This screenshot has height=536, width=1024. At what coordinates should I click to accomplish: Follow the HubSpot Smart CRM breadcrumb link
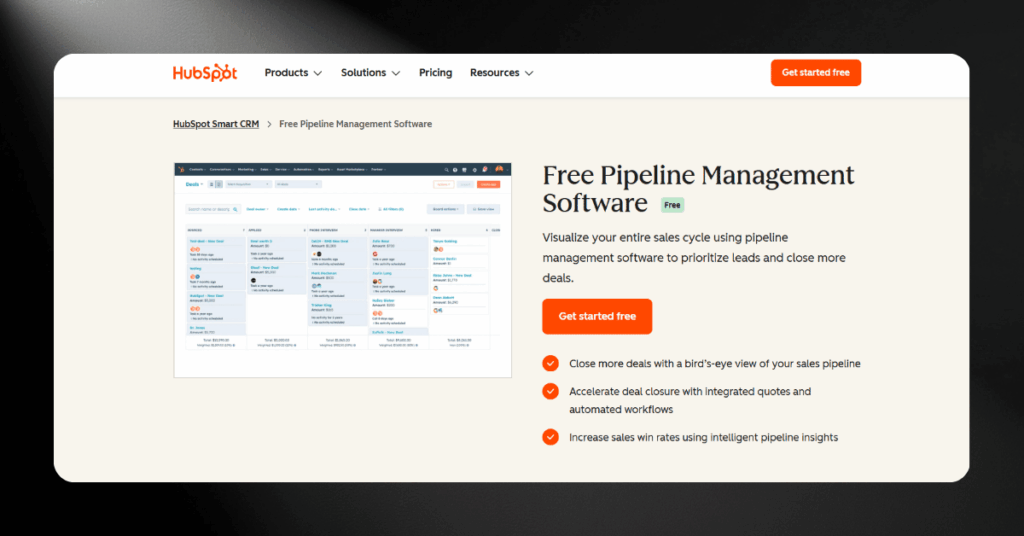[x=216, y=124]
